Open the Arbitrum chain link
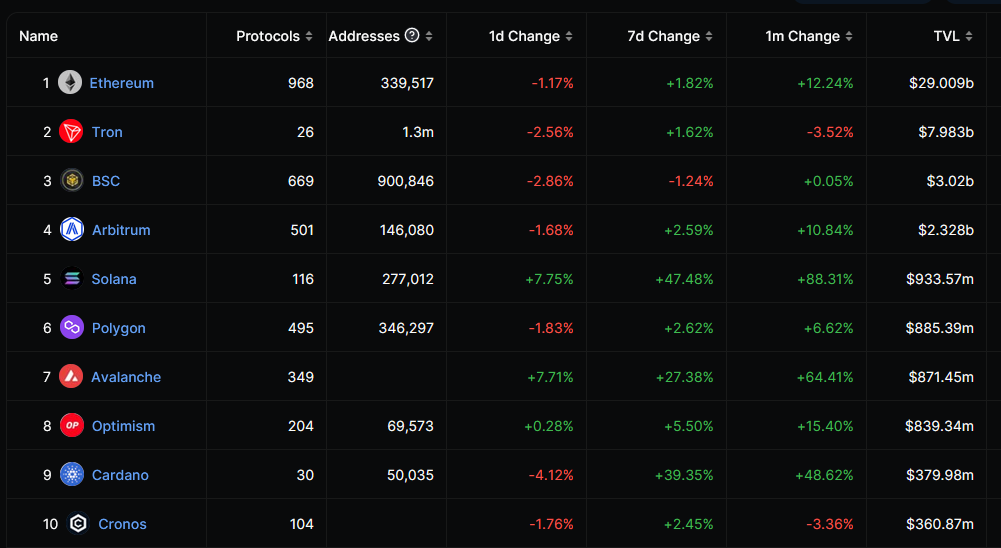The height and width of the screenshot is (548, 1001). click(121, 230)
